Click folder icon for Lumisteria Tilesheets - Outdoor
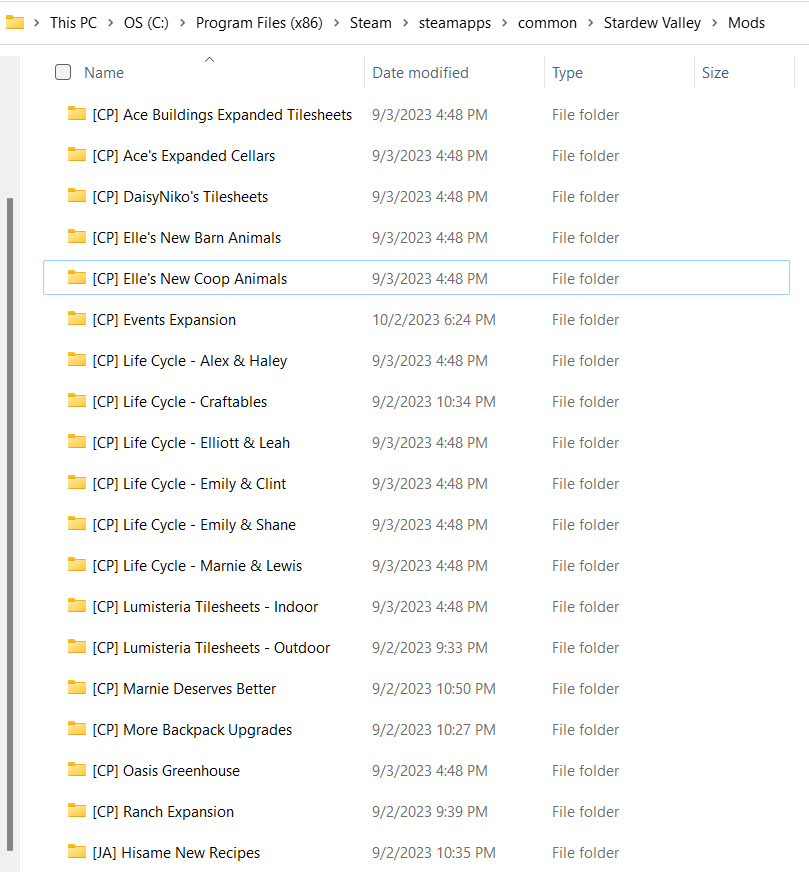Screen dimensions: 809x894 77,647
